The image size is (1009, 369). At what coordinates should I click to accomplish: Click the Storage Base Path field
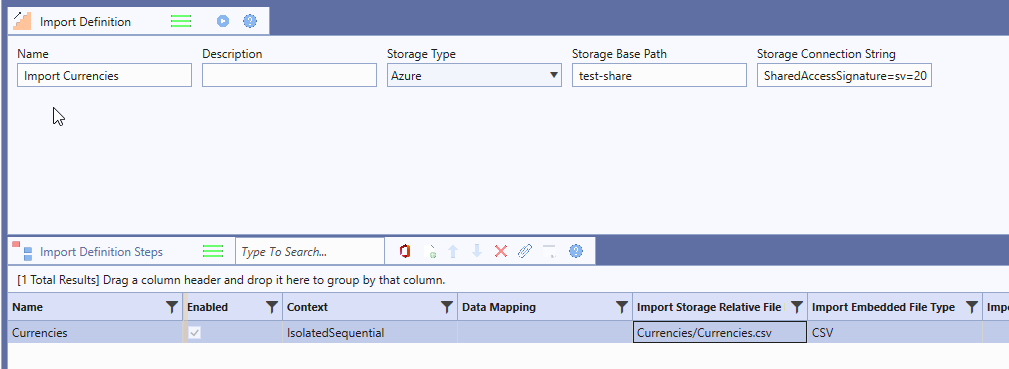[659, 75]
